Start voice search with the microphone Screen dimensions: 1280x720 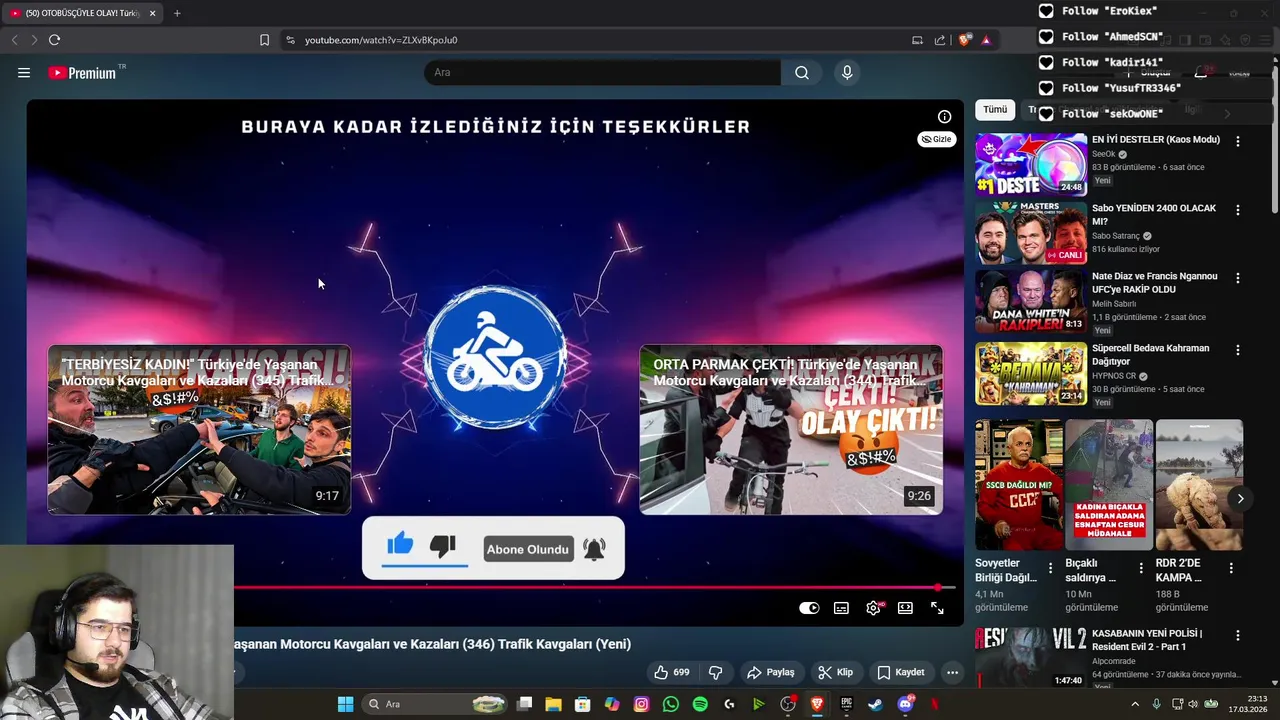tap(847, 73)
